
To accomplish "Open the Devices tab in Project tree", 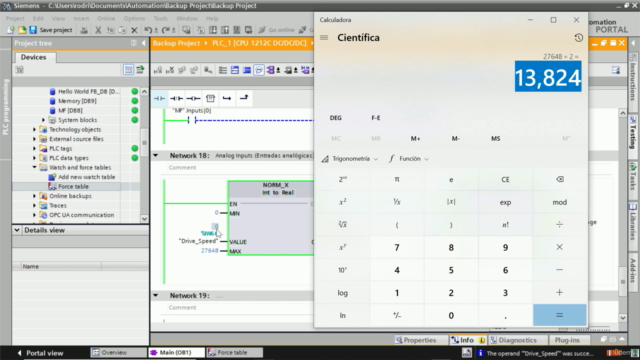I will pyautogui.click(x=33, y=58).
